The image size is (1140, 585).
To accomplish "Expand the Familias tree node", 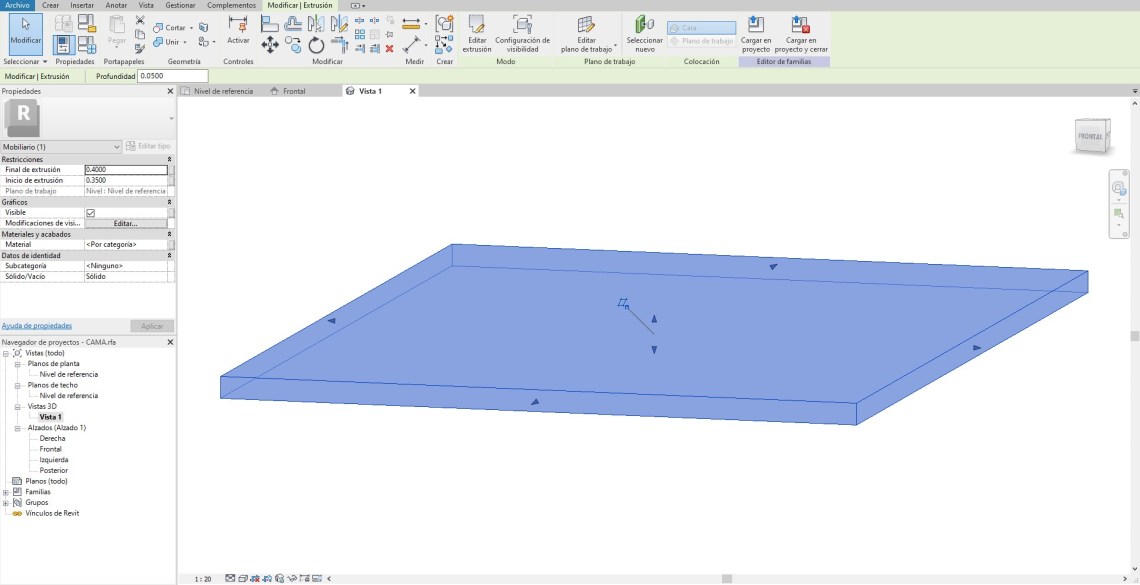I will 6,492.
